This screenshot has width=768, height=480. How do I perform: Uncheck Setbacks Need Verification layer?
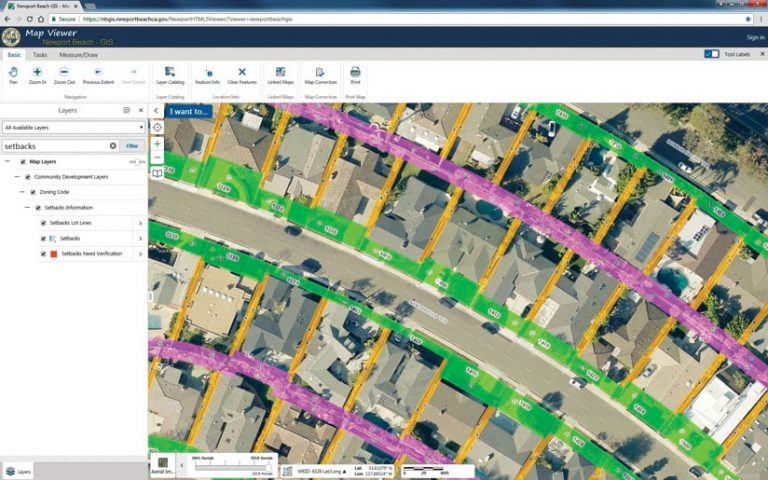point(43,254)
